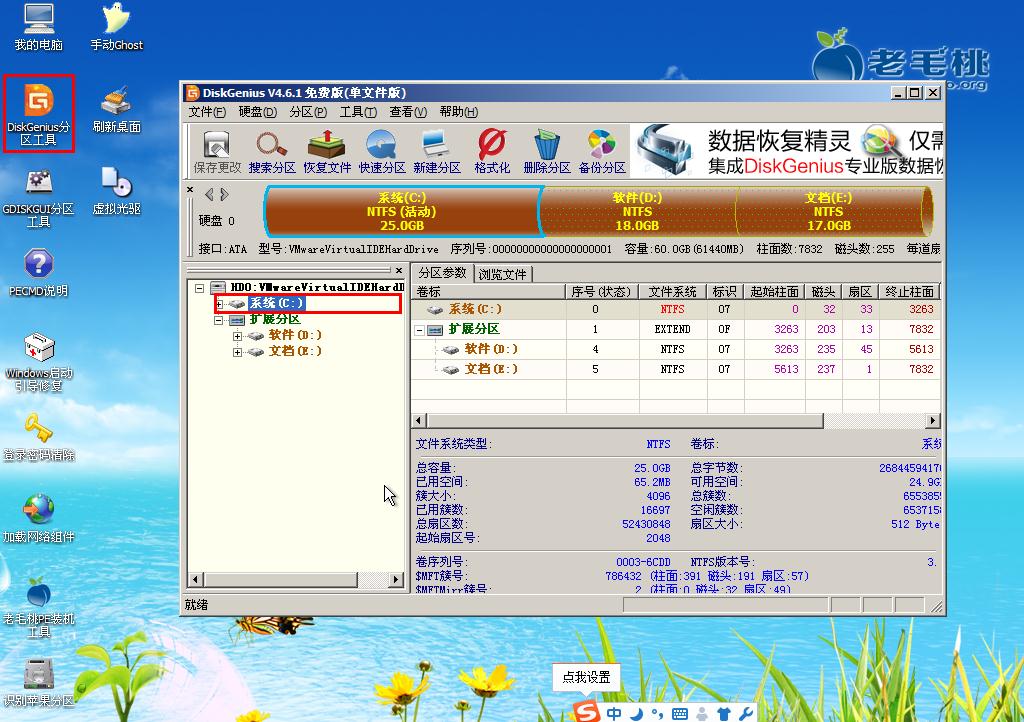Click the 点我设置 tooltip button
The image size is (1024, 722).
[x=586, y=677]
